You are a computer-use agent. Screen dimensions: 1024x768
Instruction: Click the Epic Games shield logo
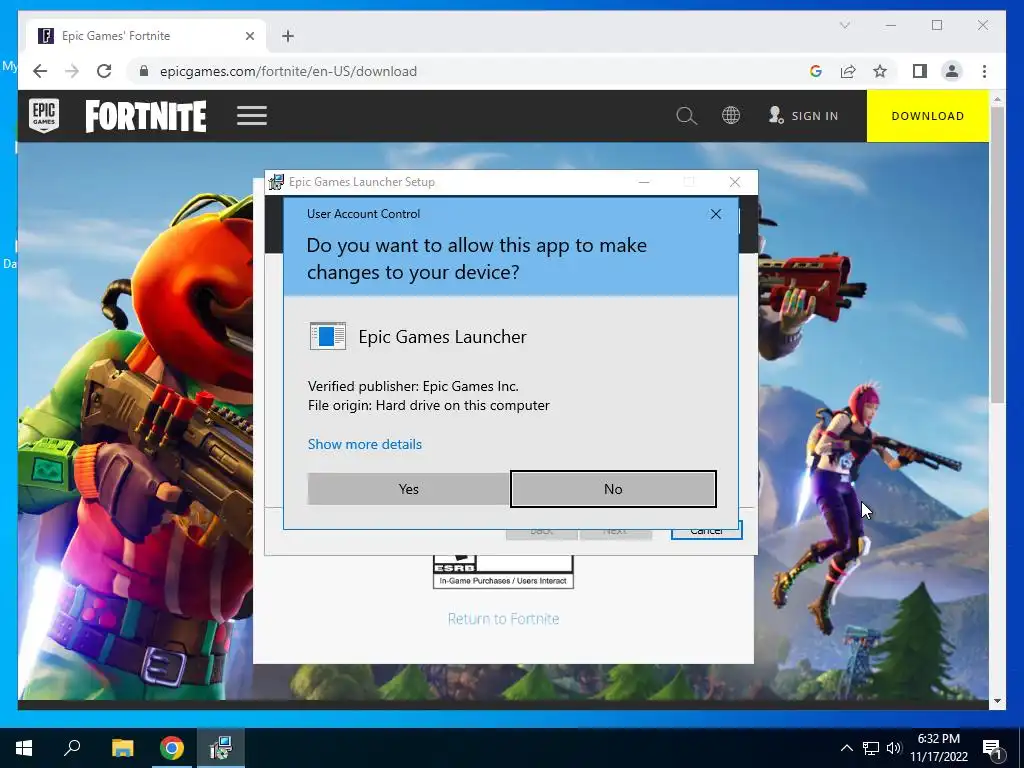tap(44, 116)
